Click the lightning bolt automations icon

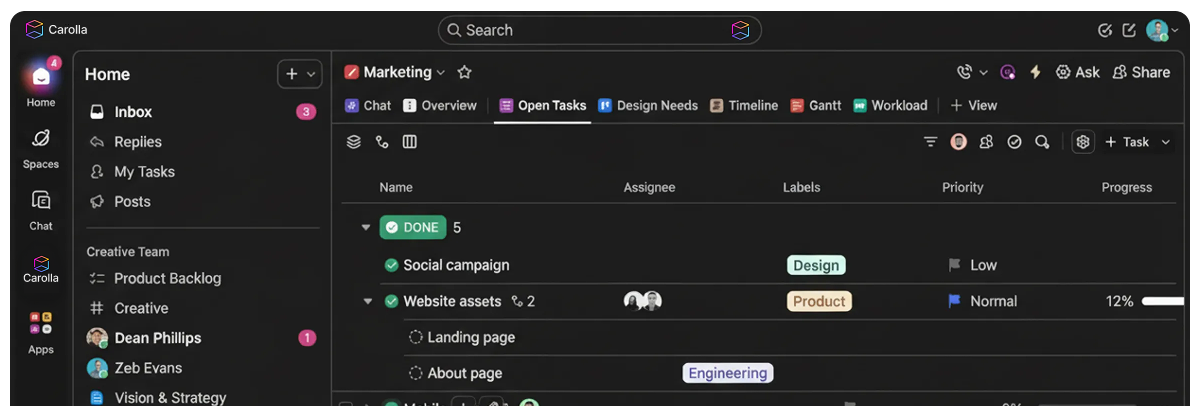[x=1035, y=72]
